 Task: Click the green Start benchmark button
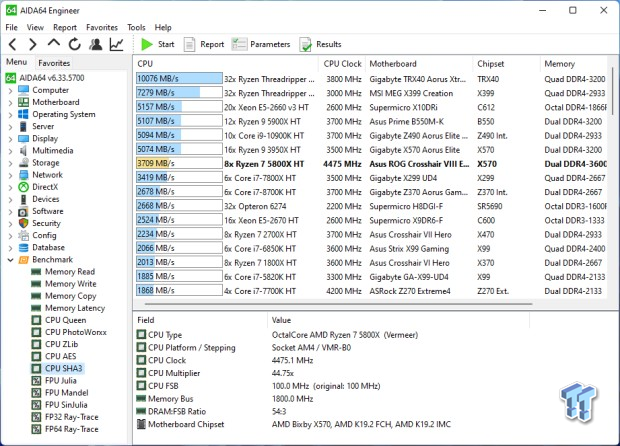157,45
